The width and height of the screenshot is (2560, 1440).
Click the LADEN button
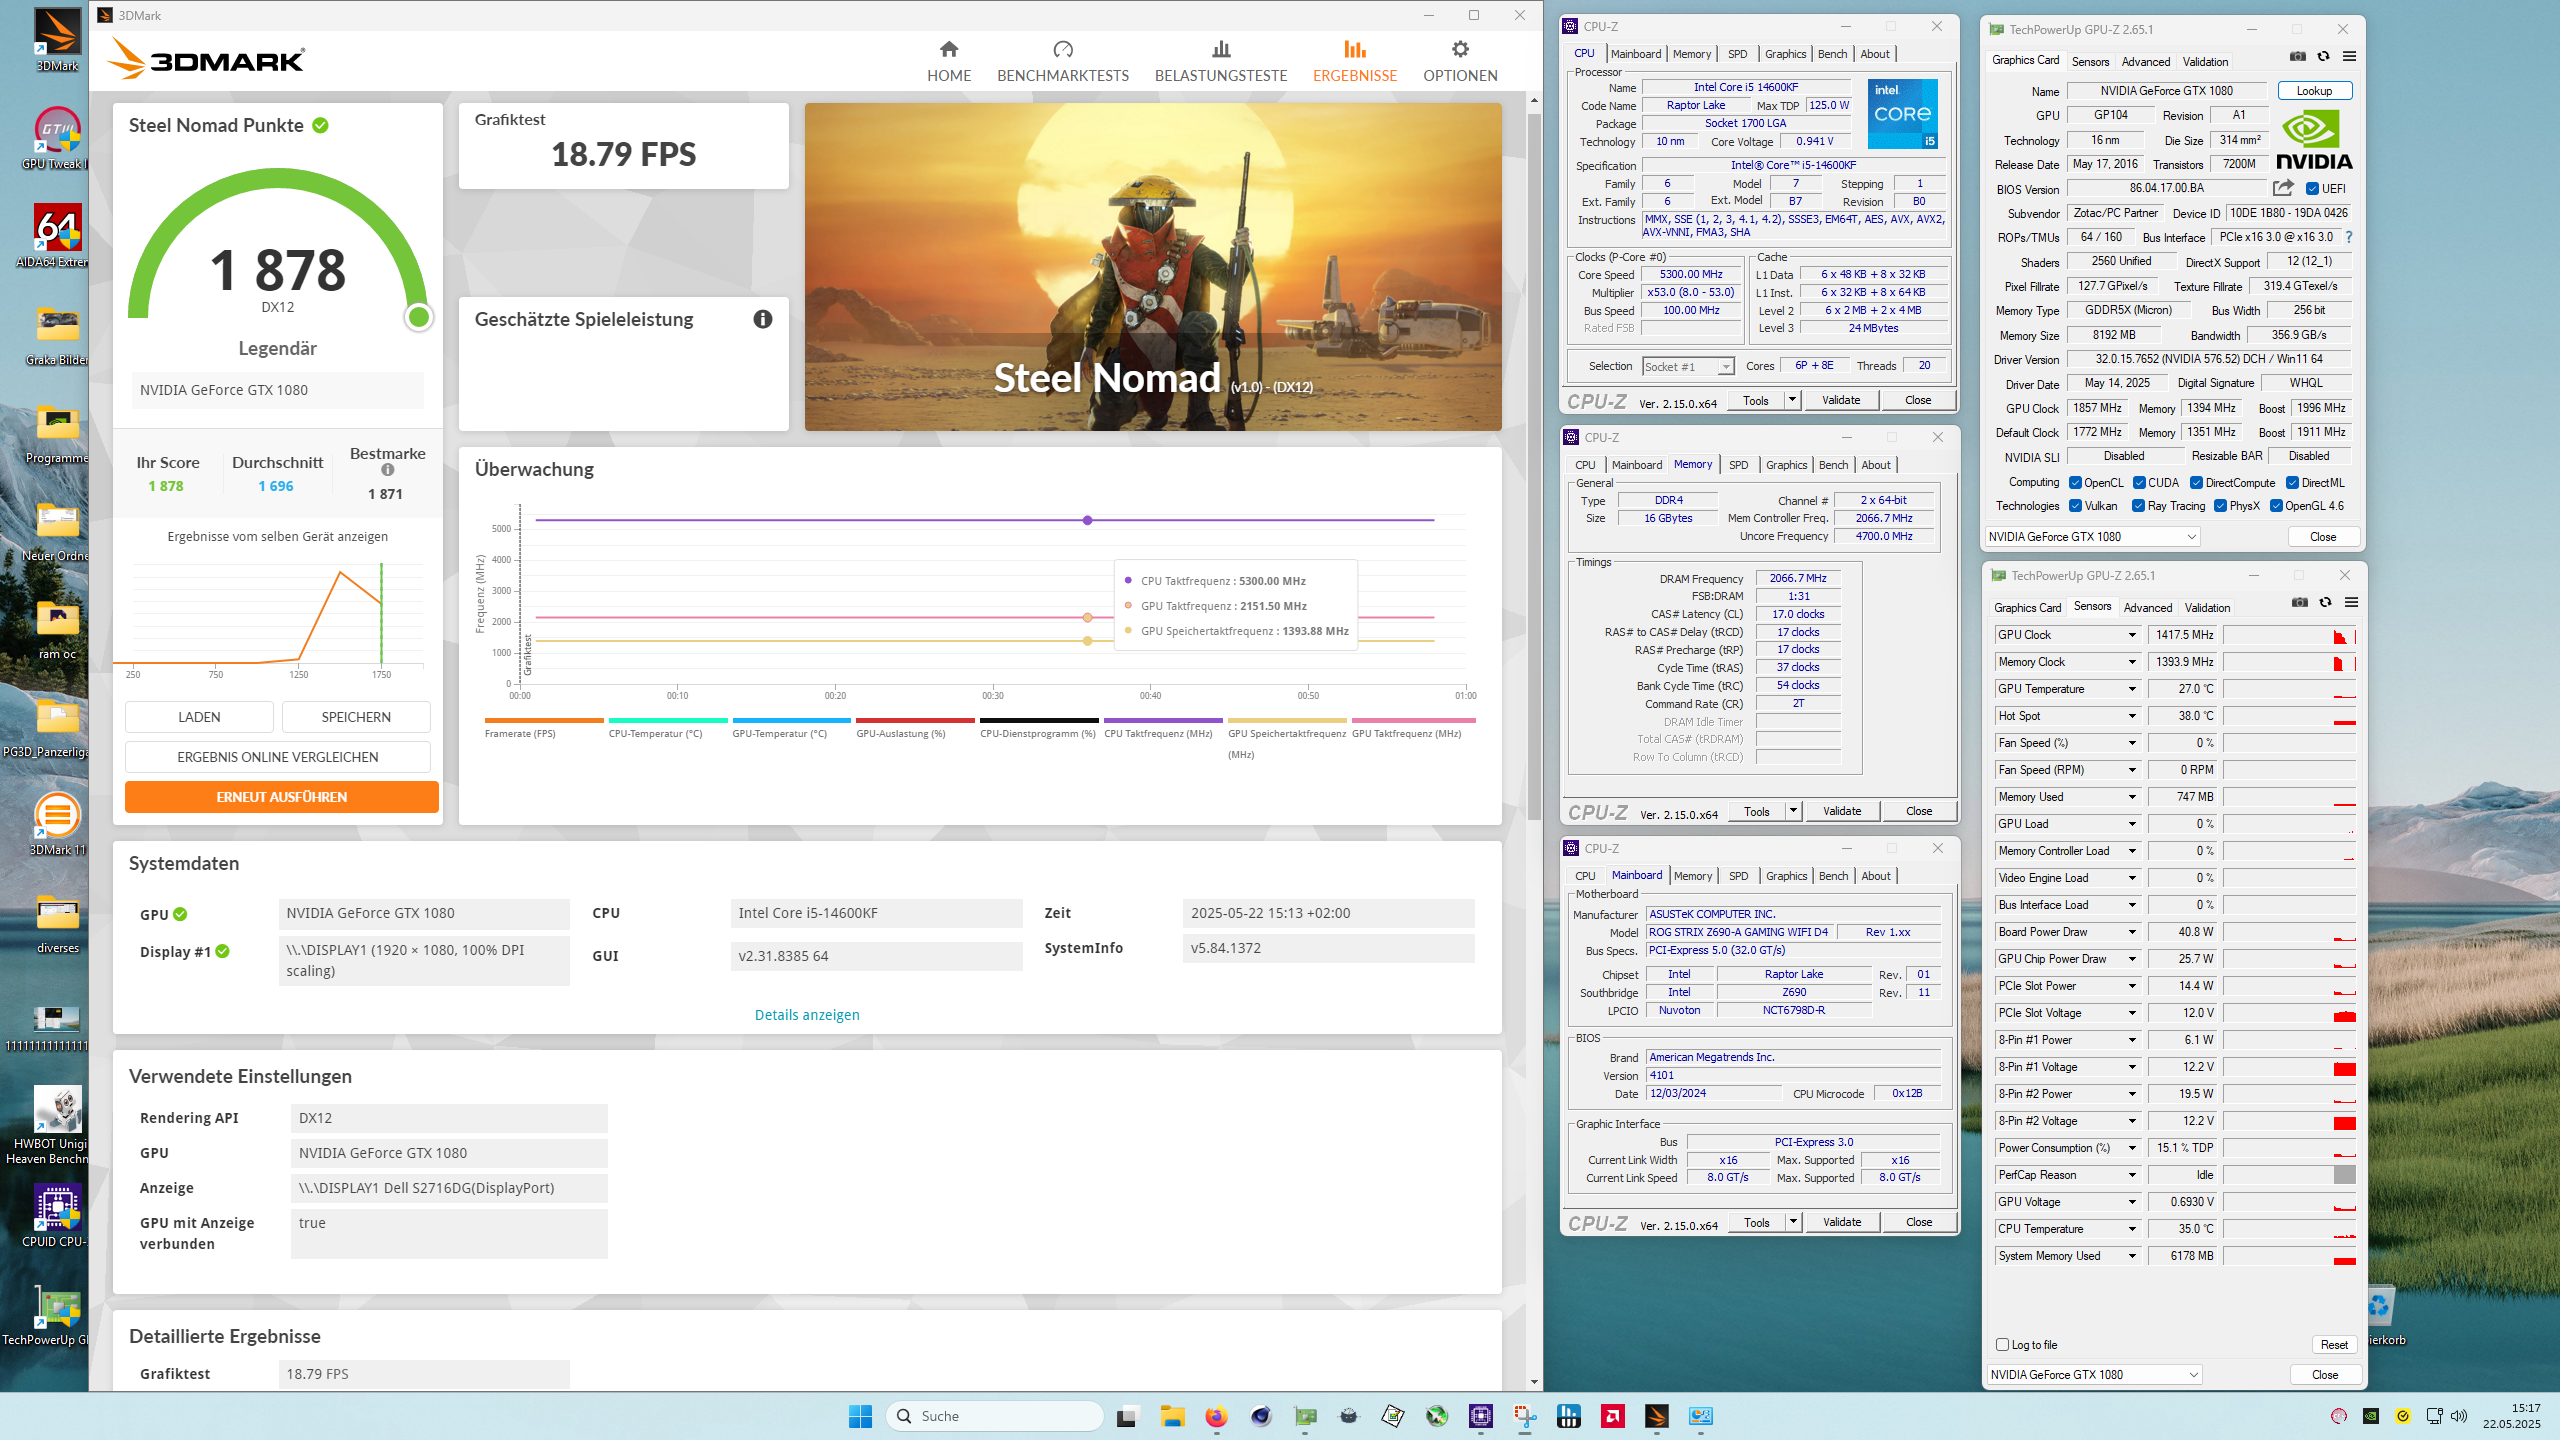[x=199, y=717]
